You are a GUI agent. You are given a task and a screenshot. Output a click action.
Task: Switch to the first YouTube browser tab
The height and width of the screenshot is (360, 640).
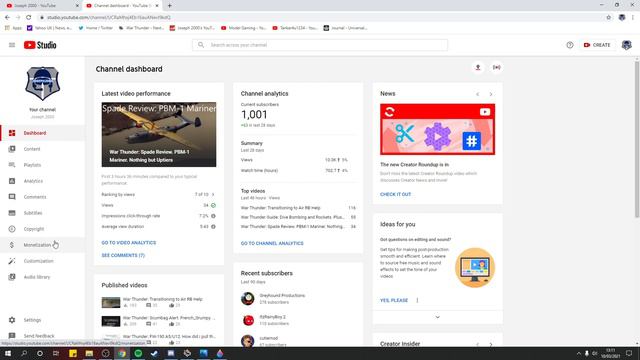tap(41, 6)
